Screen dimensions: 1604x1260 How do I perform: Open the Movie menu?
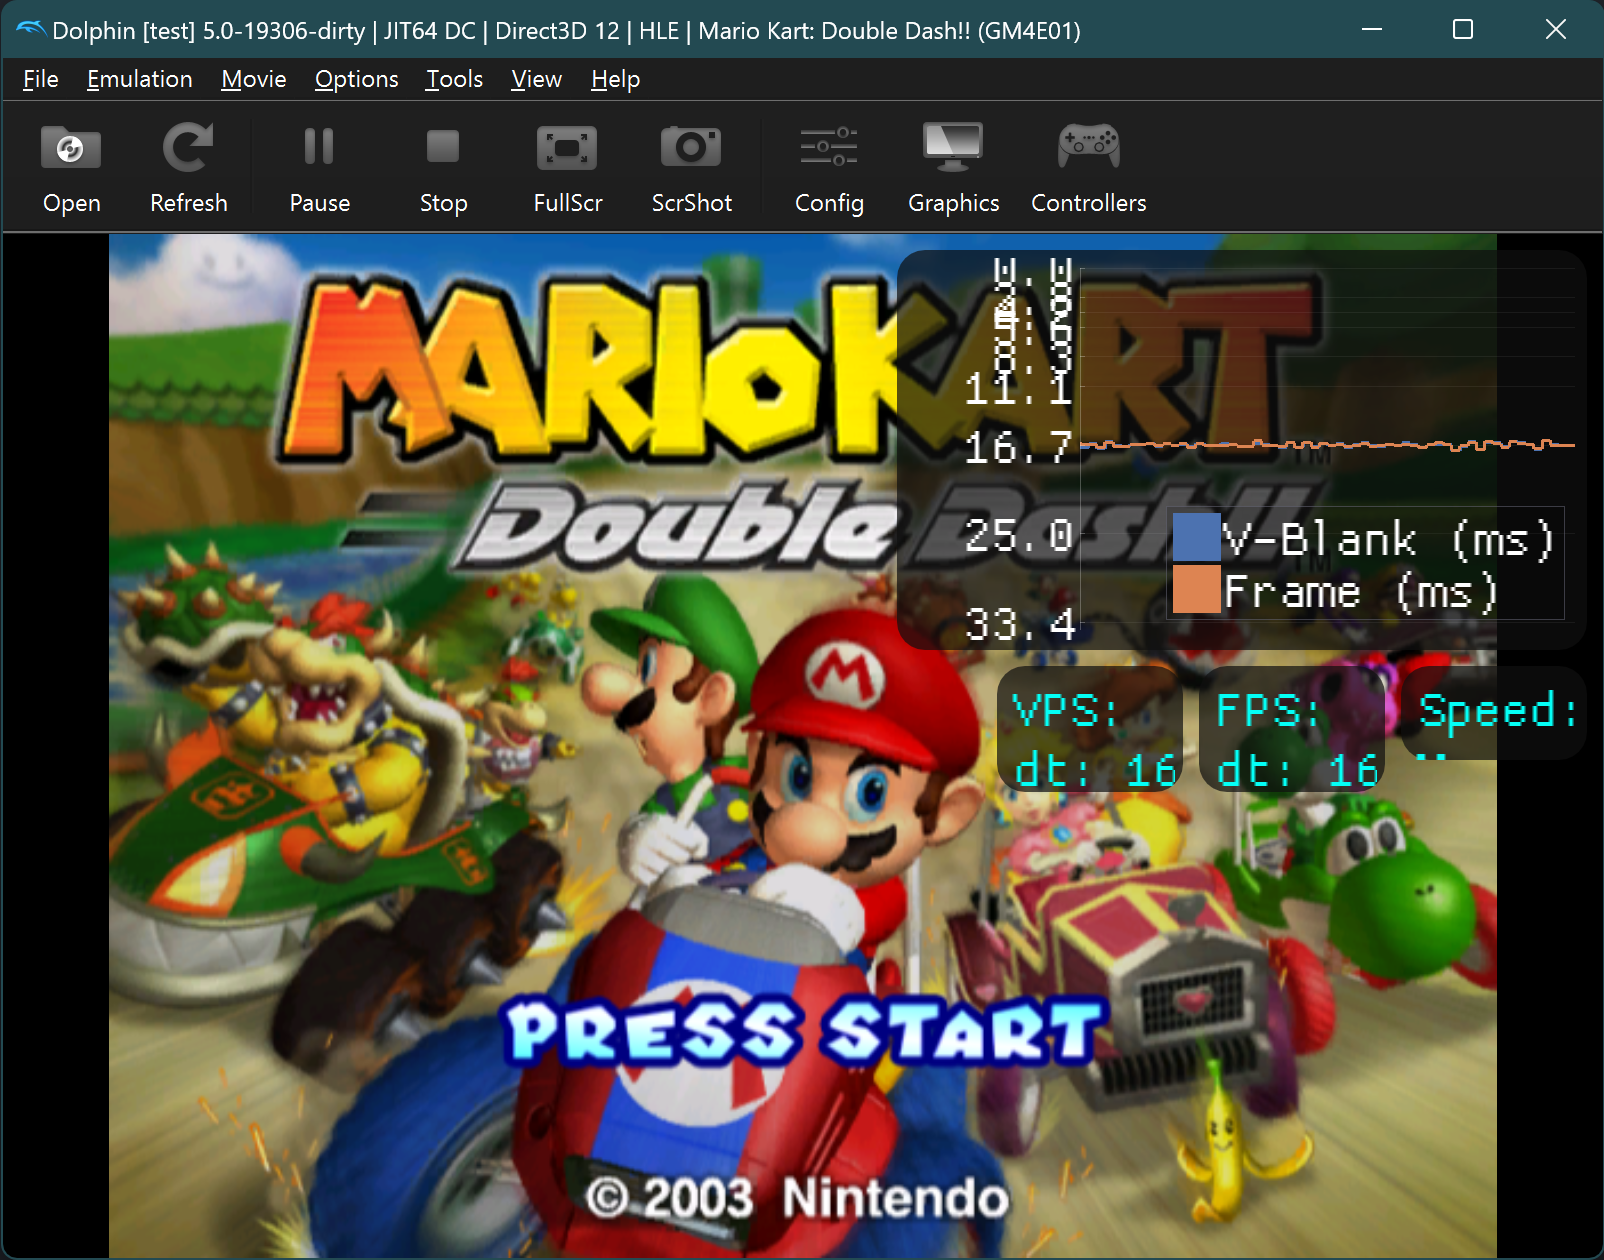[x=254, y=79]
